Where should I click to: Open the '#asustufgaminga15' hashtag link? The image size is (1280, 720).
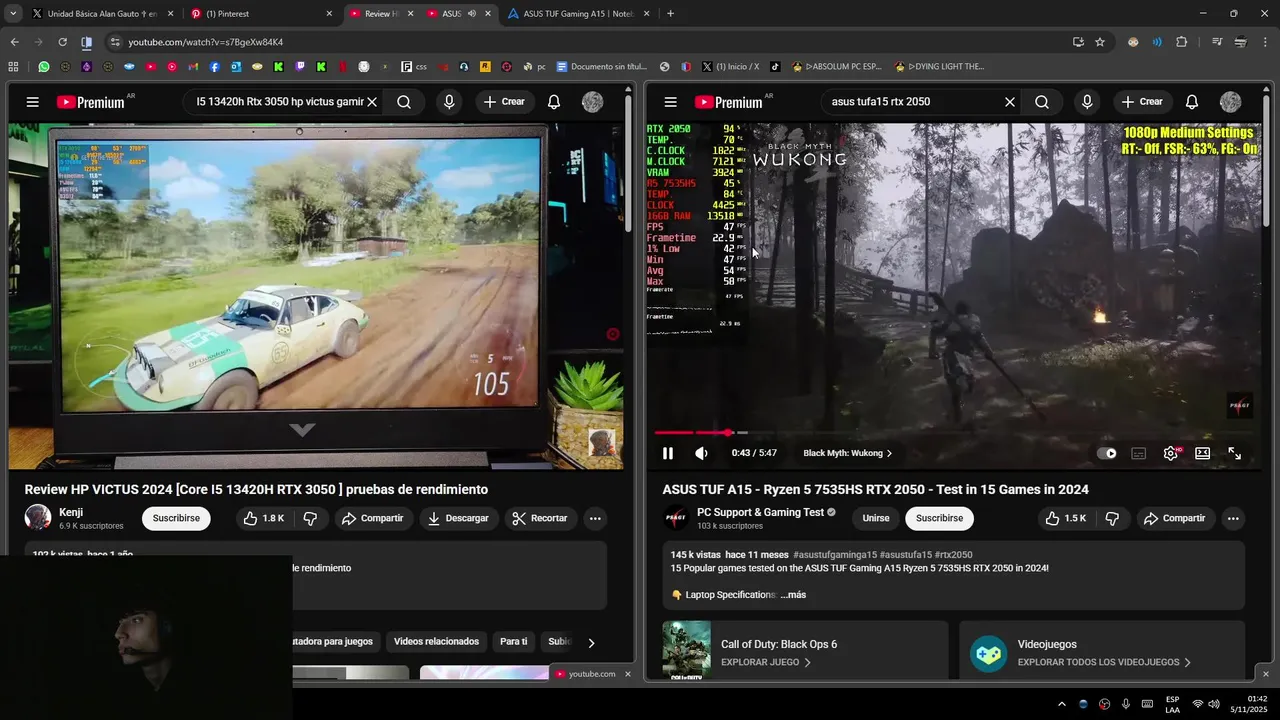pyautogui.click(x=834, y=555)
